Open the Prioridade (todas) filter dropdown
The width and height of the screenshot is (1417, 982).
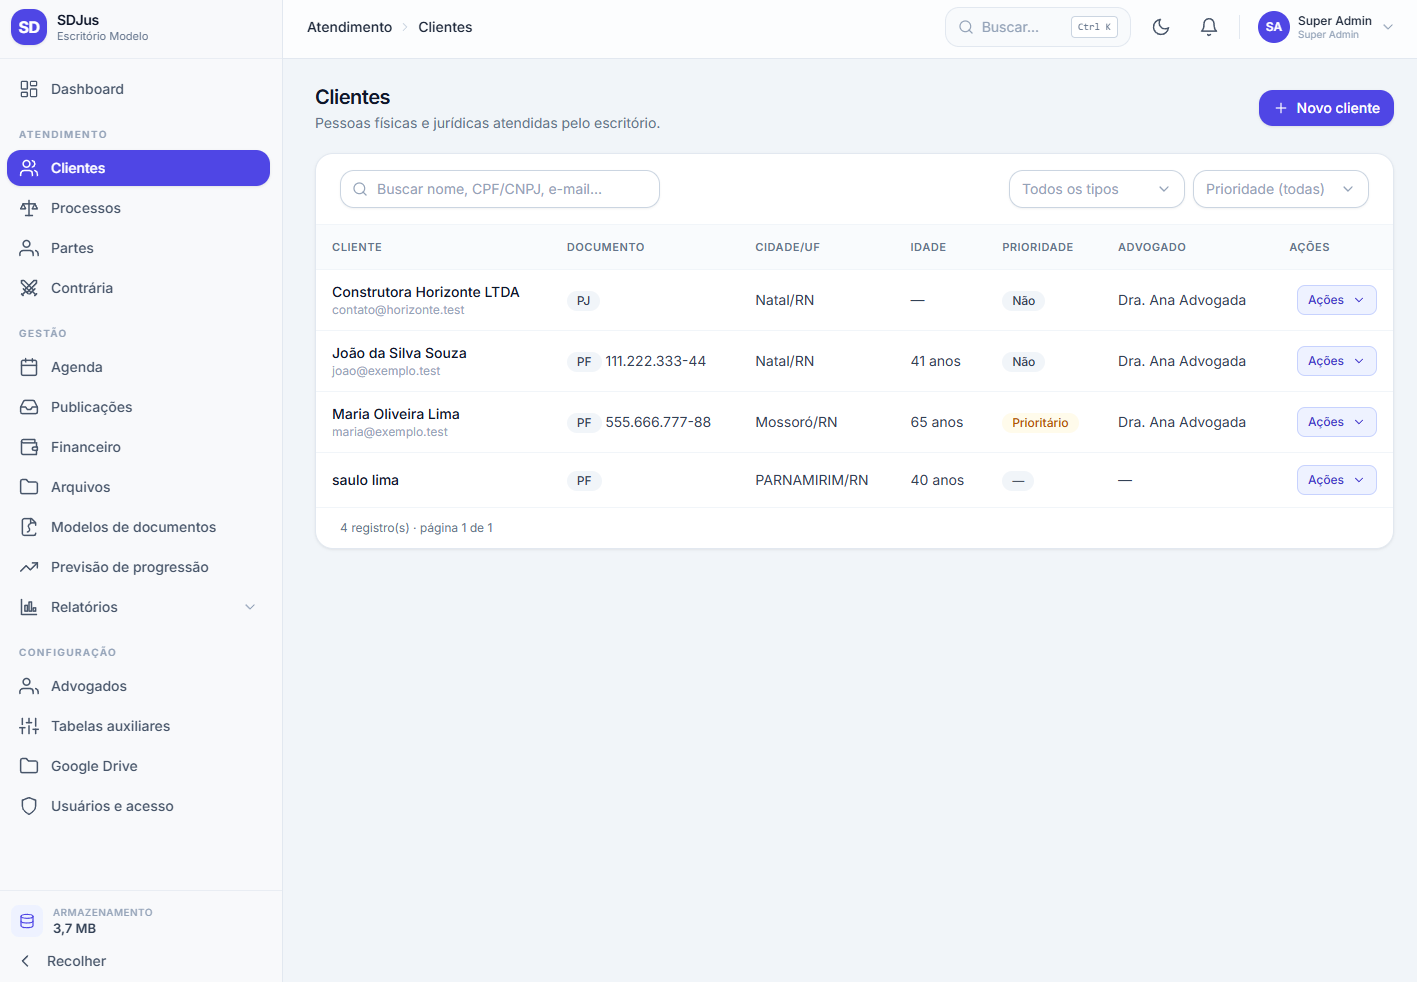click(1280, 189)
